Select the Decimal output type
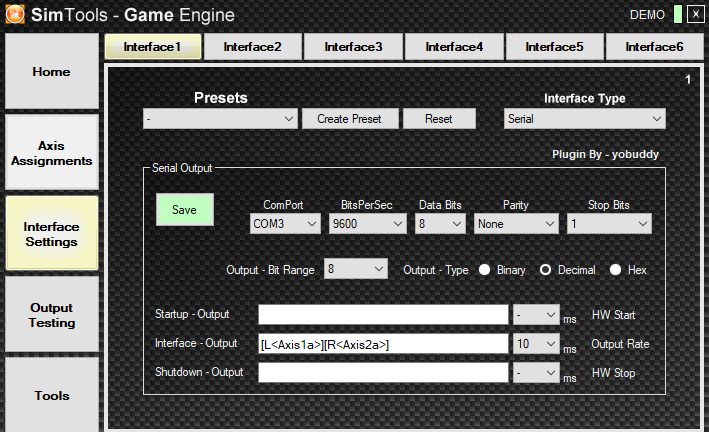Screen dimensions: 709x432 (546, 270)
